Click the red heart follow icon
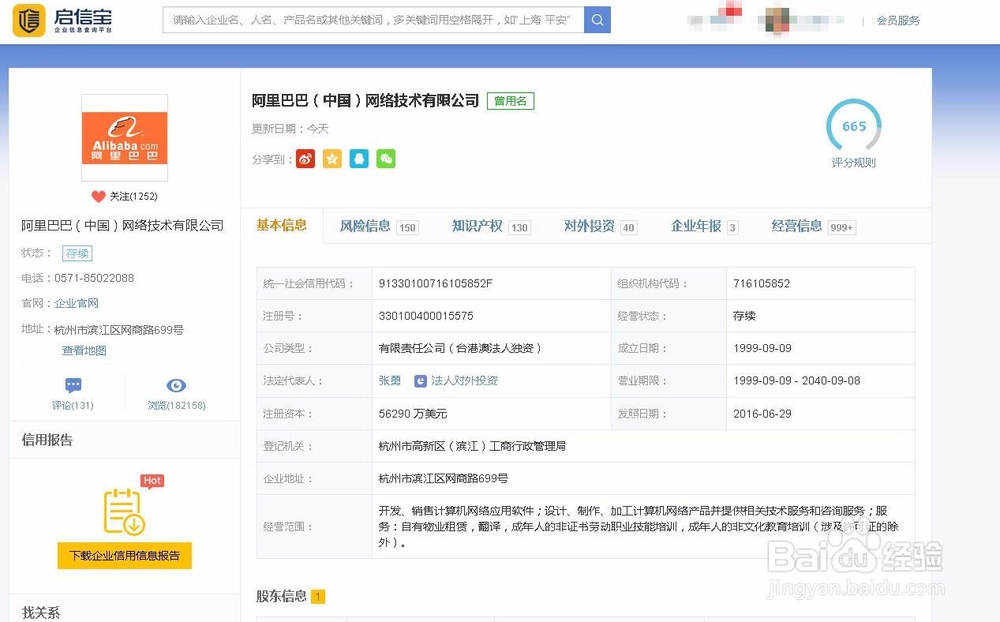1000x622 pixels. click(x=98, y=196)
